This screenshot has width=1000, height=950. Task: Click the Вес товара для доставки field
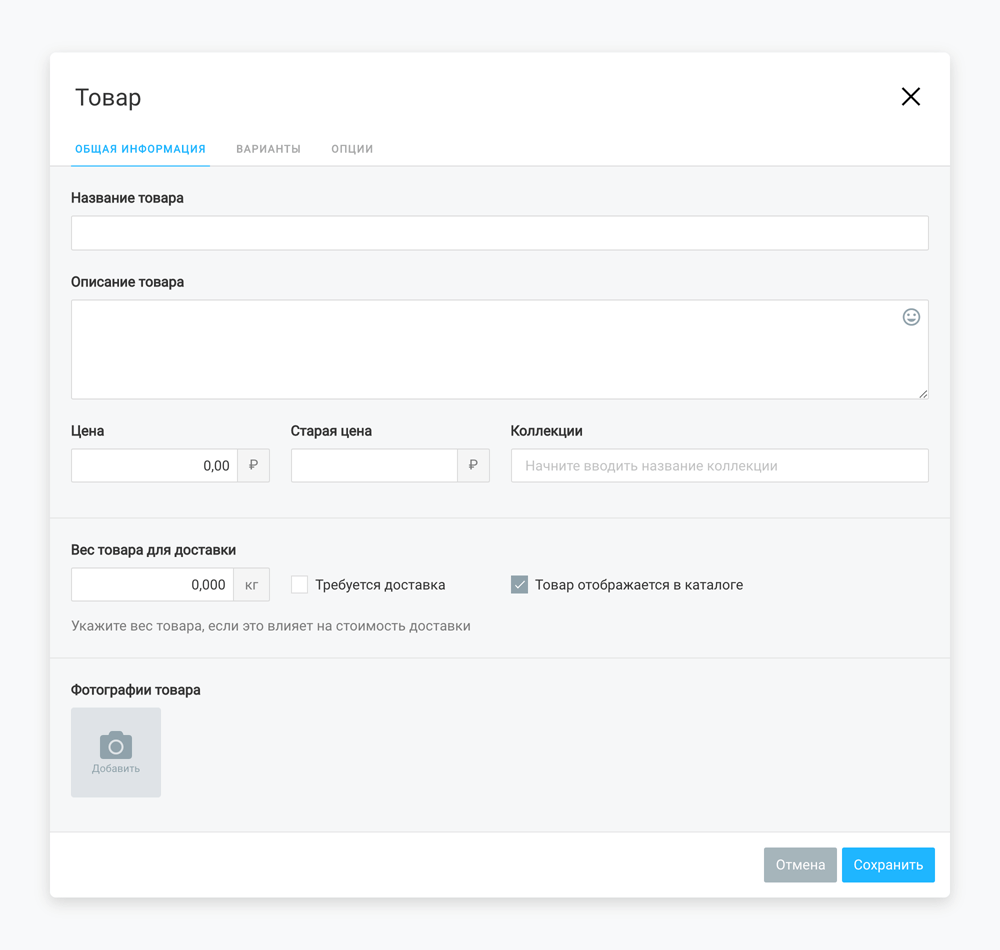coord(152,585)
